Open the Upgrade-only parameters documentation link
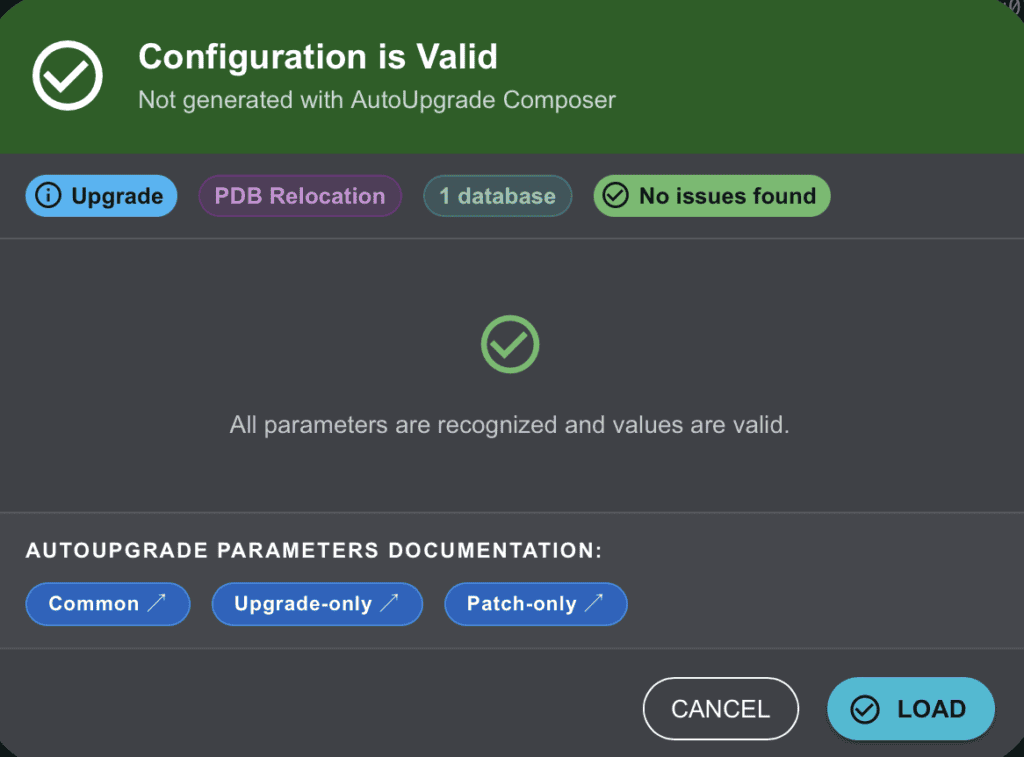This screenshot has width=1024, height=757. (x=316, y=604)
